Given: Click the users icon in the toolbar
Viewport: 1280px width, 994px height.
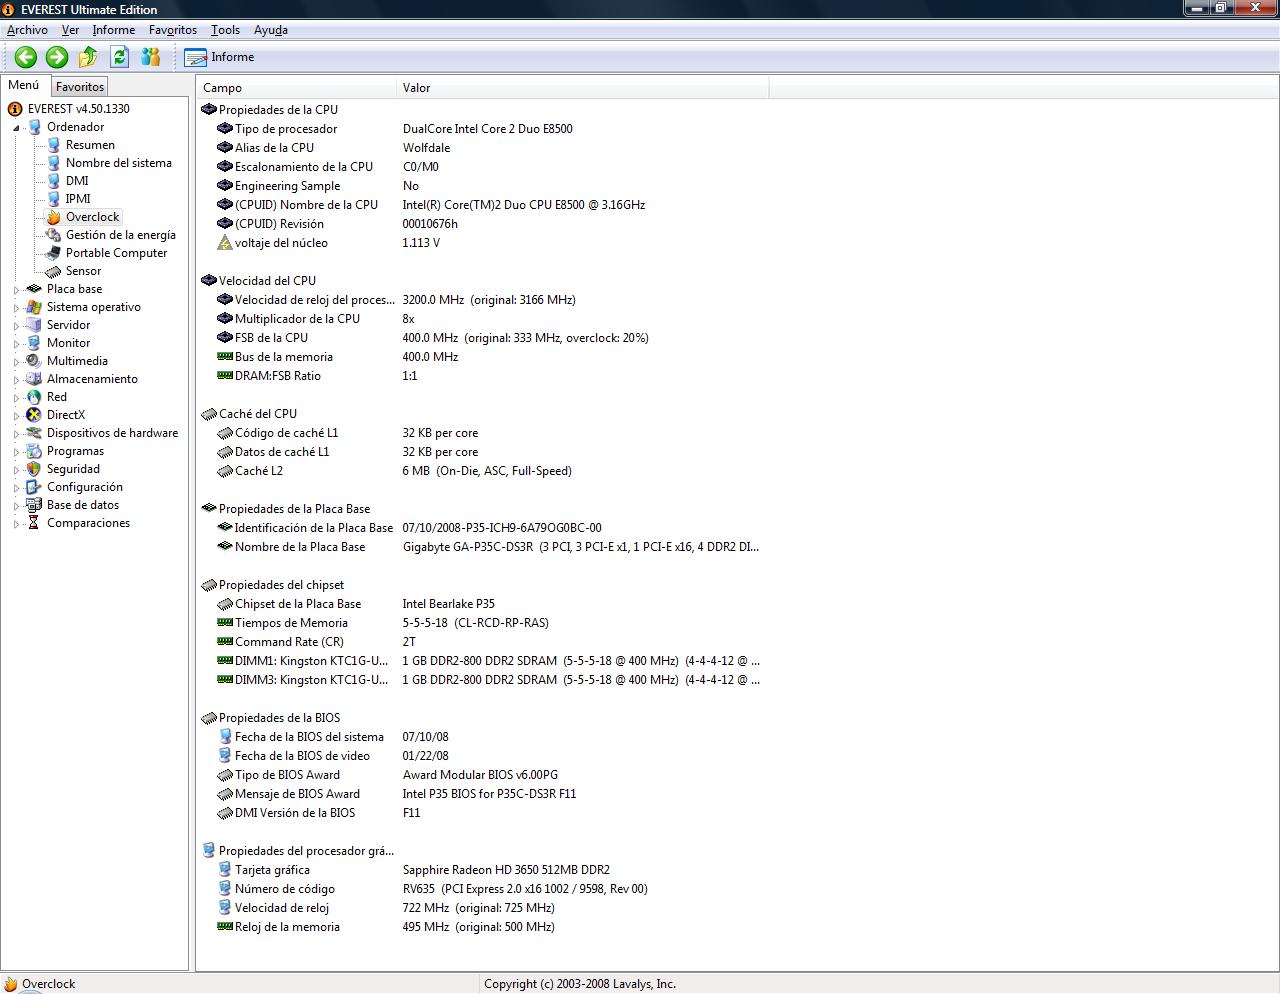Looking at the screenshot, I should tap(151, 57).
